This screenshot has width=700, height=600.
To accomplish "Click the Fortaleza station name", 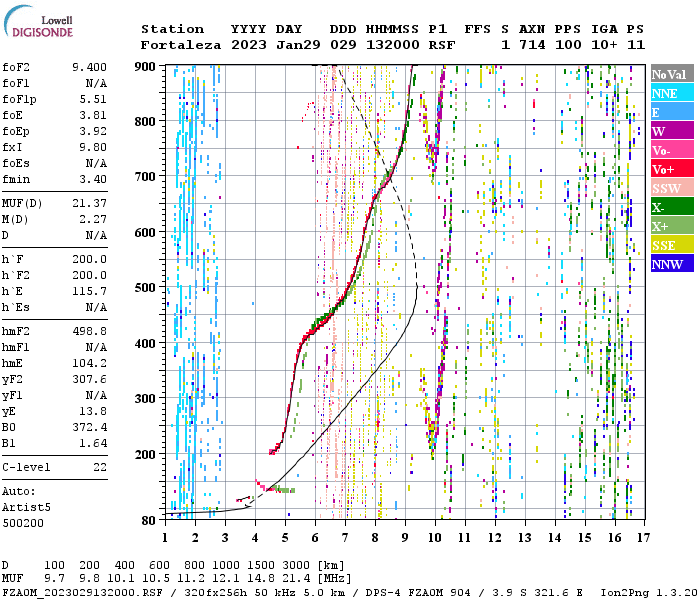I will [x=181, y=45].
